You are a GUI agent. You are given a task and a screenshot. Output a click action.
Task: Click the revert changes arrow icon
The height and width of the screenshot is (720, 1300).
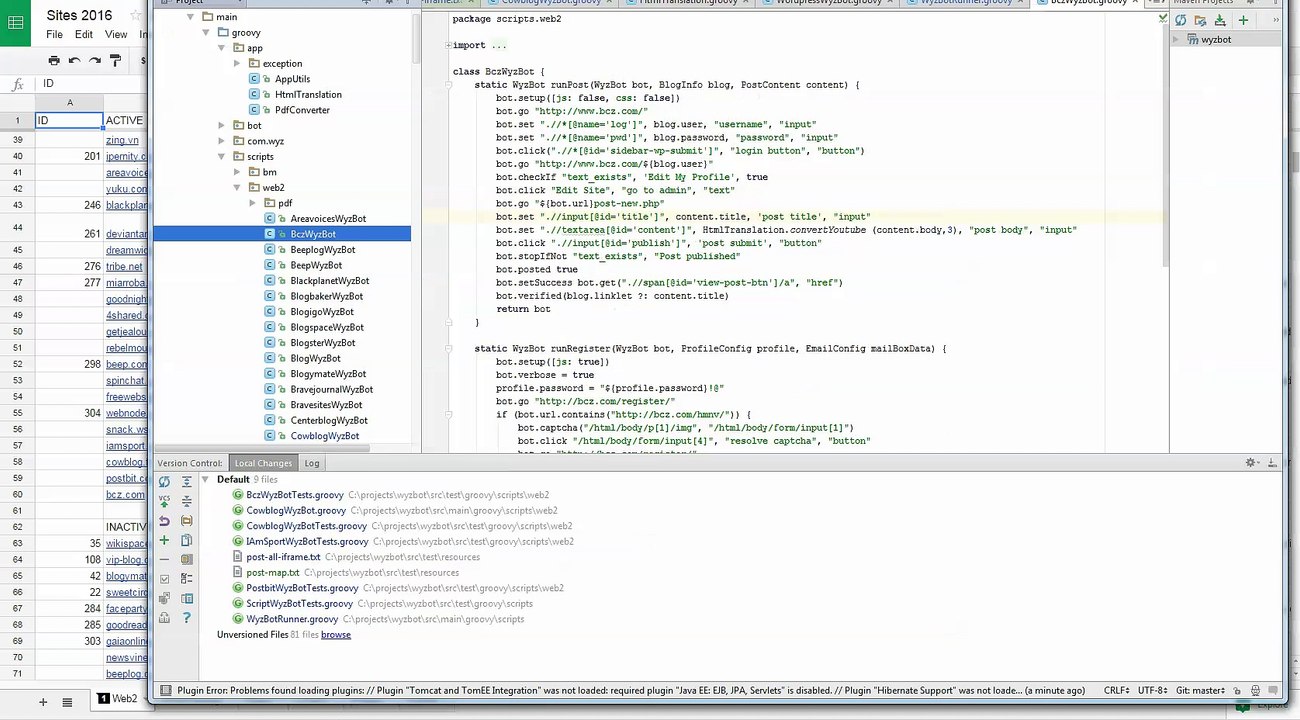coord(164,521)
